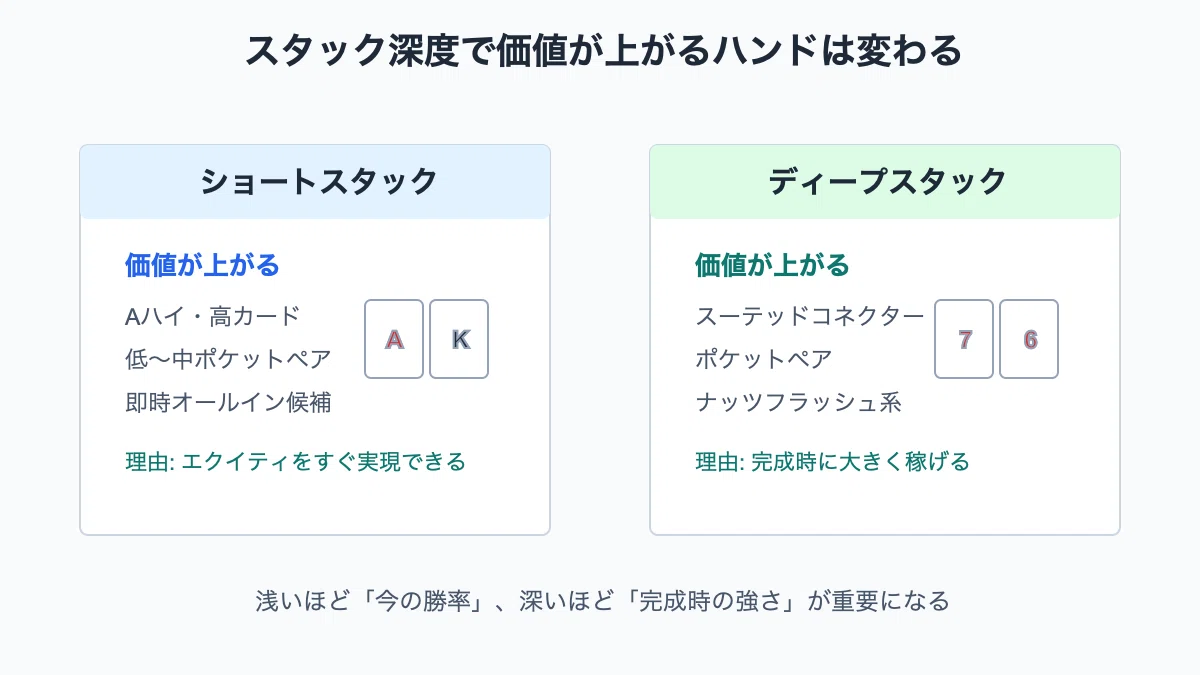Click the A card icon
Image resolution: width=1200 pixels, height=675 pixels.
(394, 339)
